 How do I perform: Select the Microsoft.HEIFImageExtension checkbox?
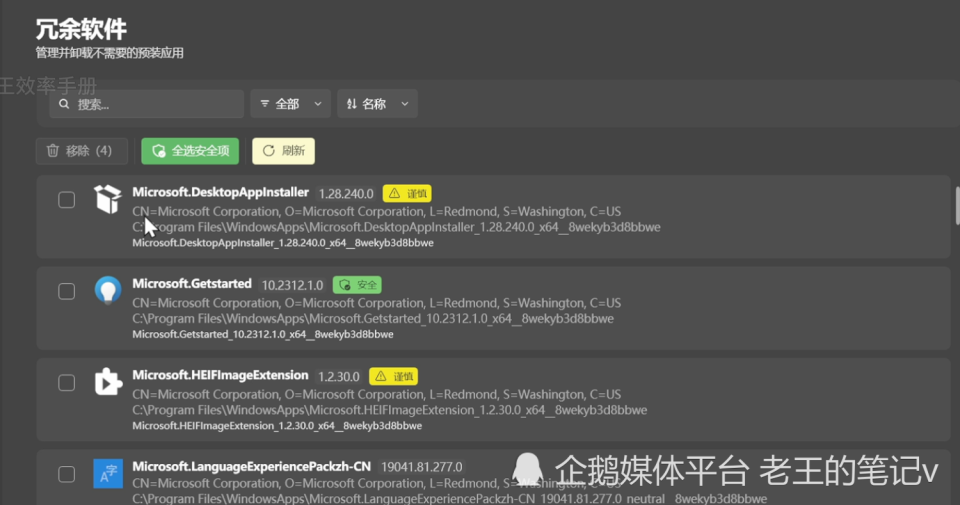pyautogui.click(x=67, y=383)
